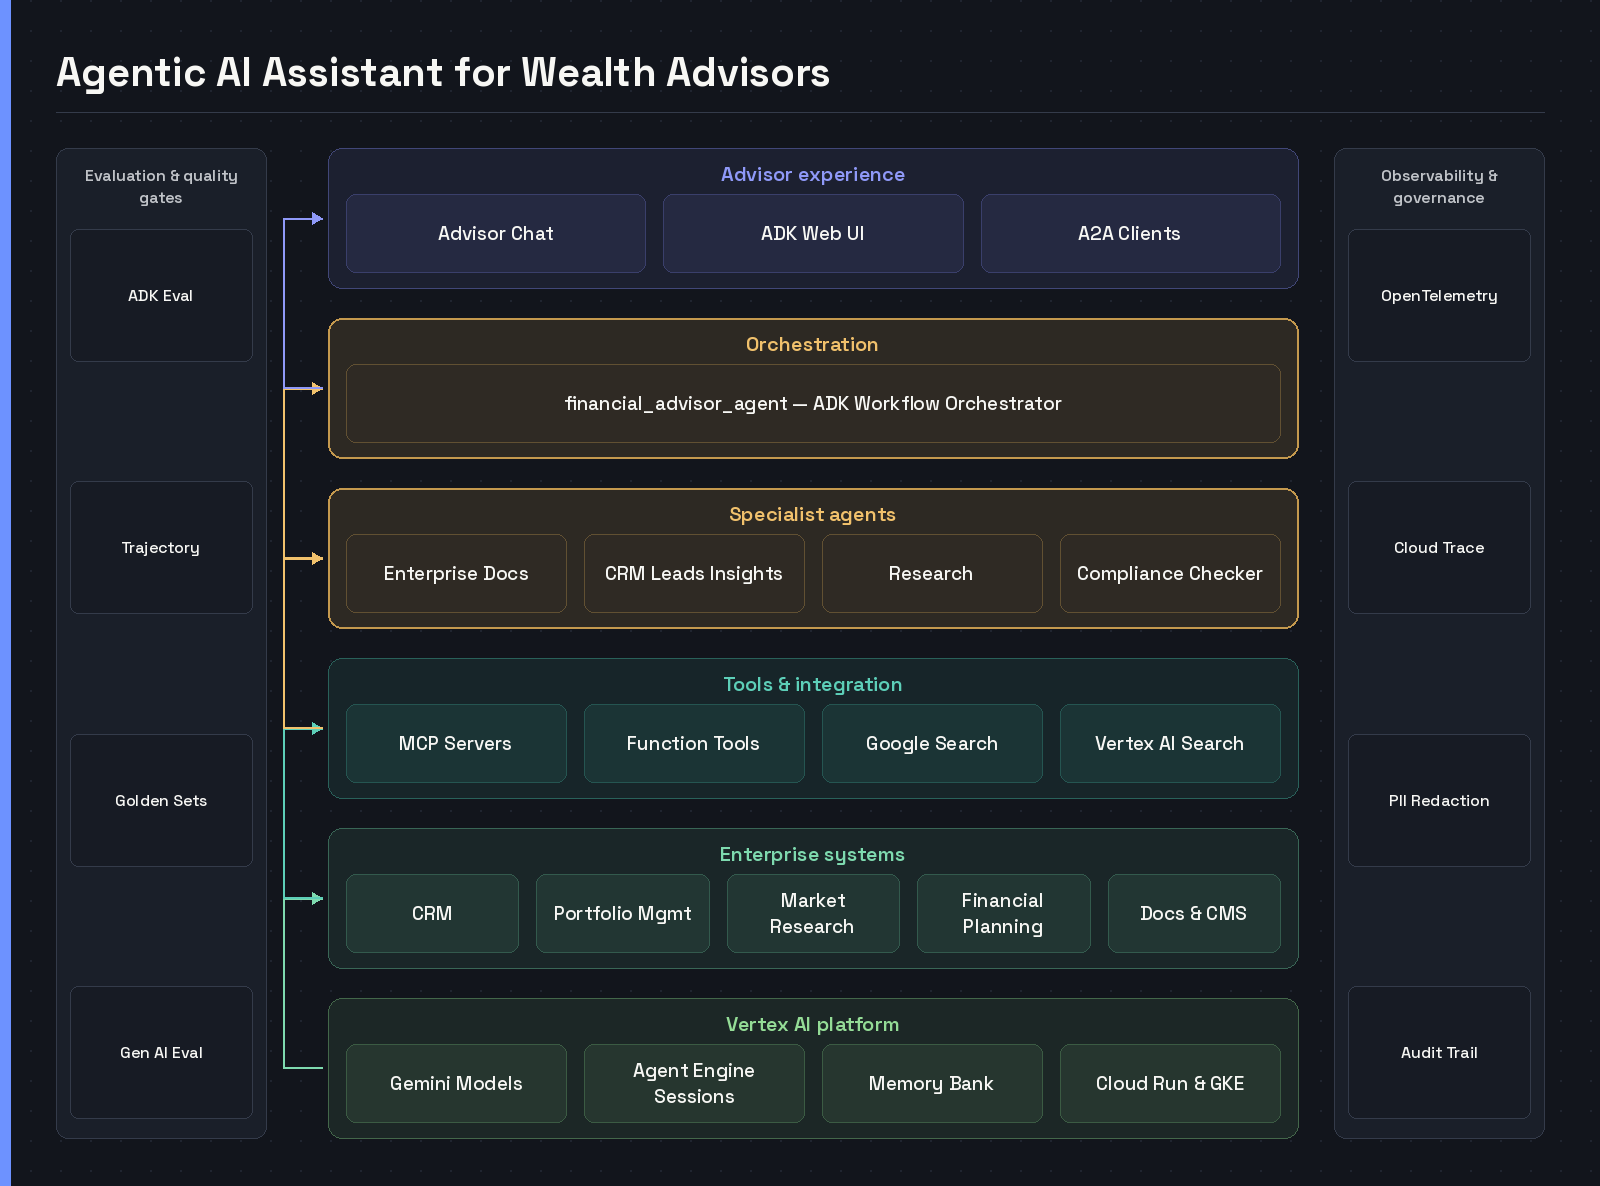Select the CRM Leads Insights box
The width and height of the screenshot is (1600, 1186).
point(694,573)
